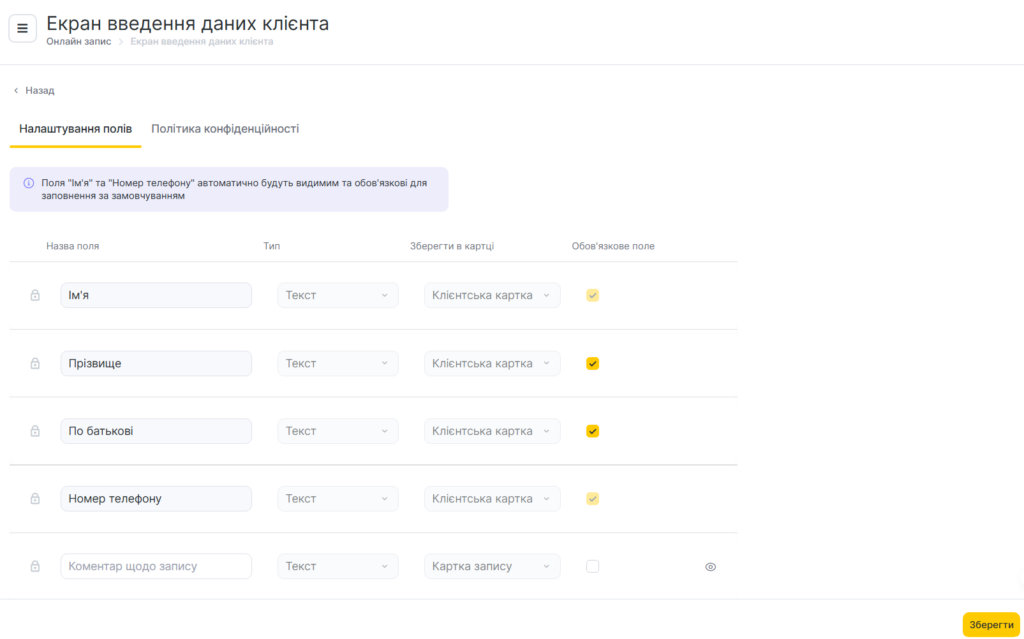This screenshot has height=639, width=1024.
Task: Click the lock icon beside Номер телефону field
Action: [35, 498]
